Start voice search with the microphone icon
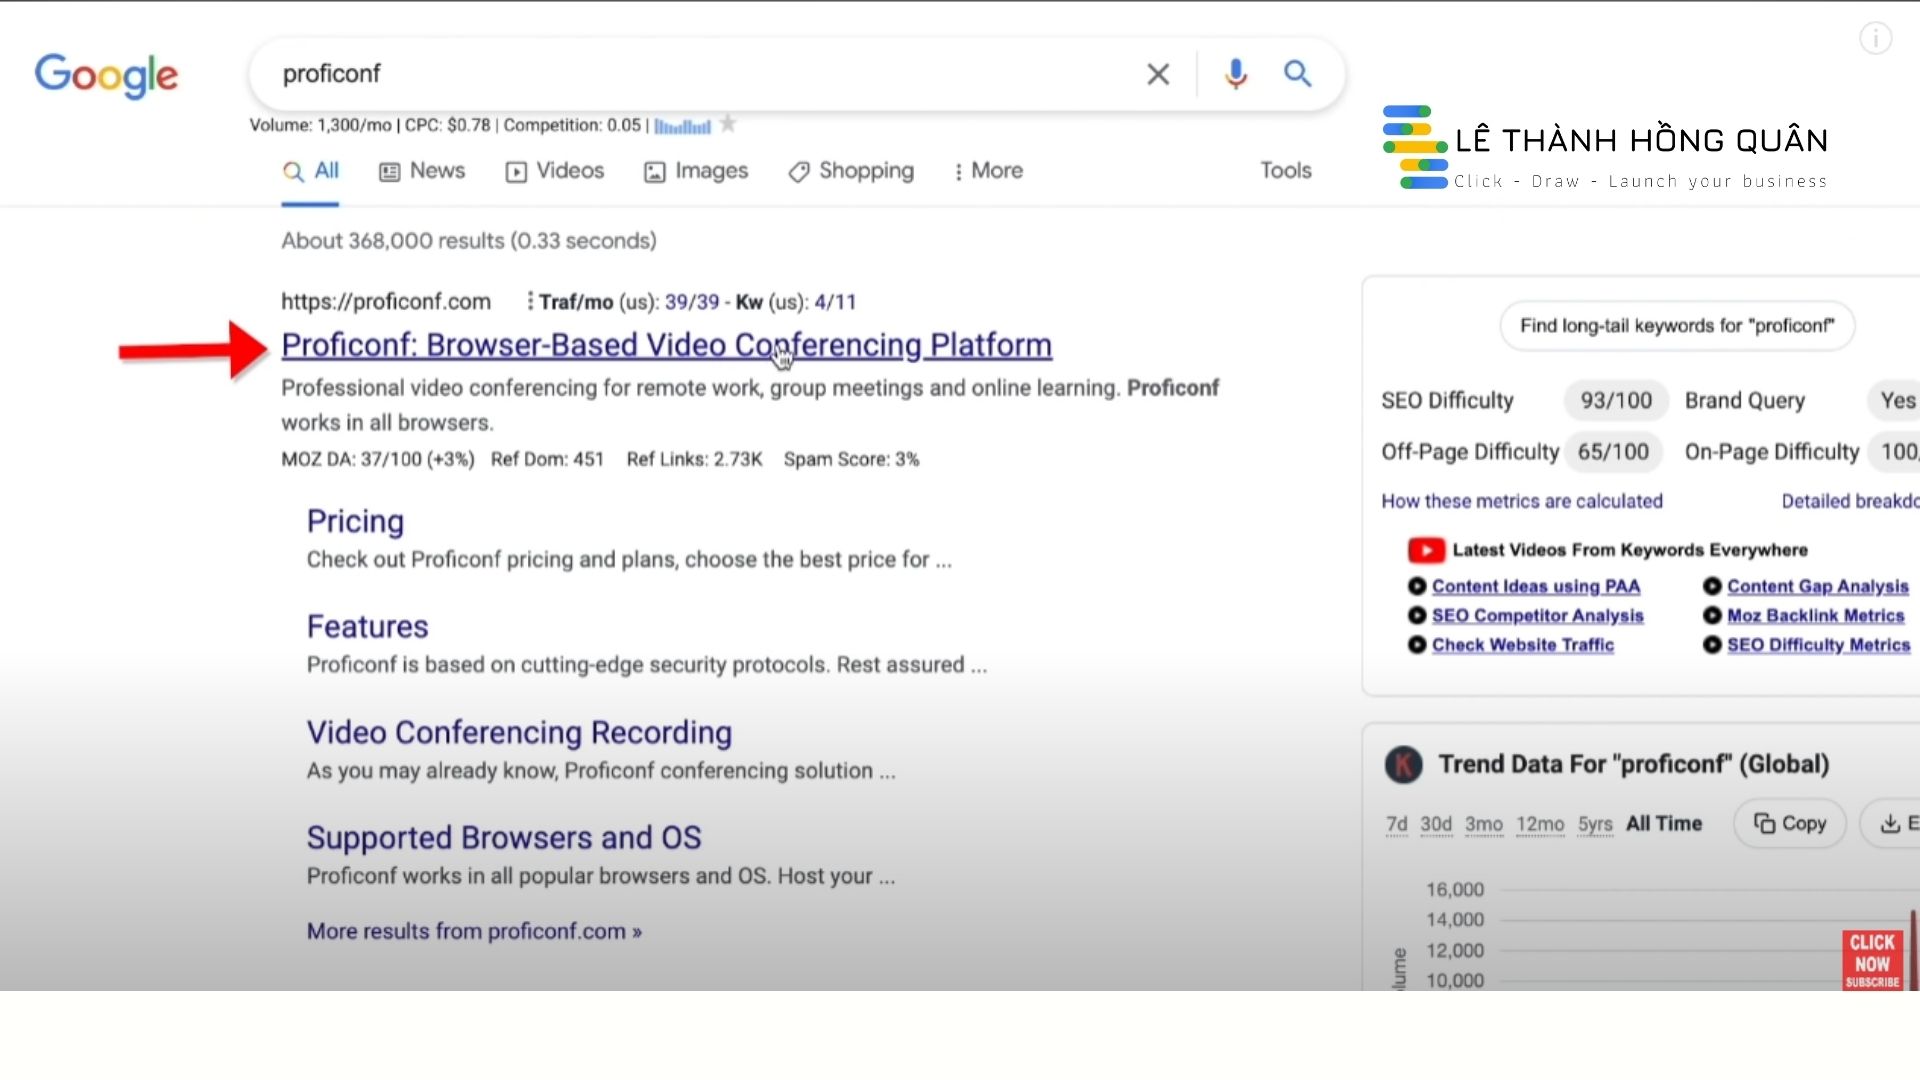The image size is (1920, 1080). coord(1236,74)
